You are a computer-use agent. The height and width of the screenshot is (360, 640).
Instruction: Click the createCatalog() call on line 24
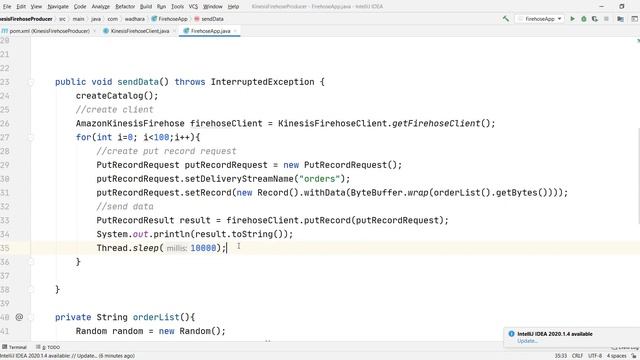point(117,96)
